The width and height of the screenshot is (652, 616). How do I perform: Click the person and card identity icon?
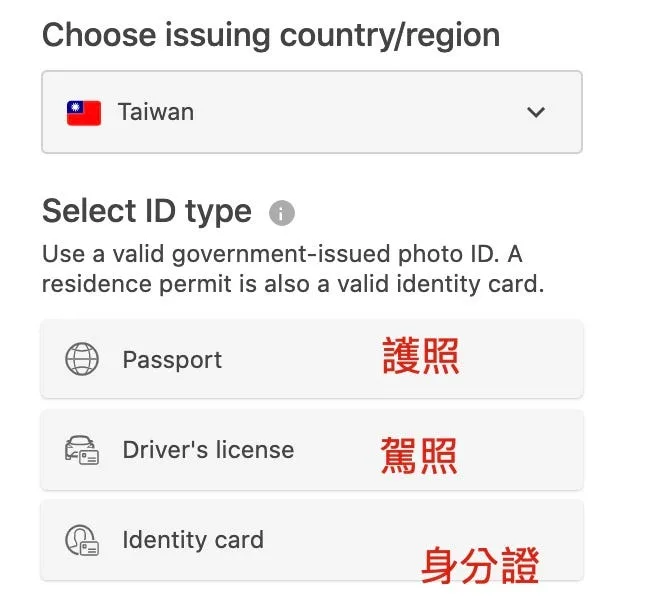82,540
